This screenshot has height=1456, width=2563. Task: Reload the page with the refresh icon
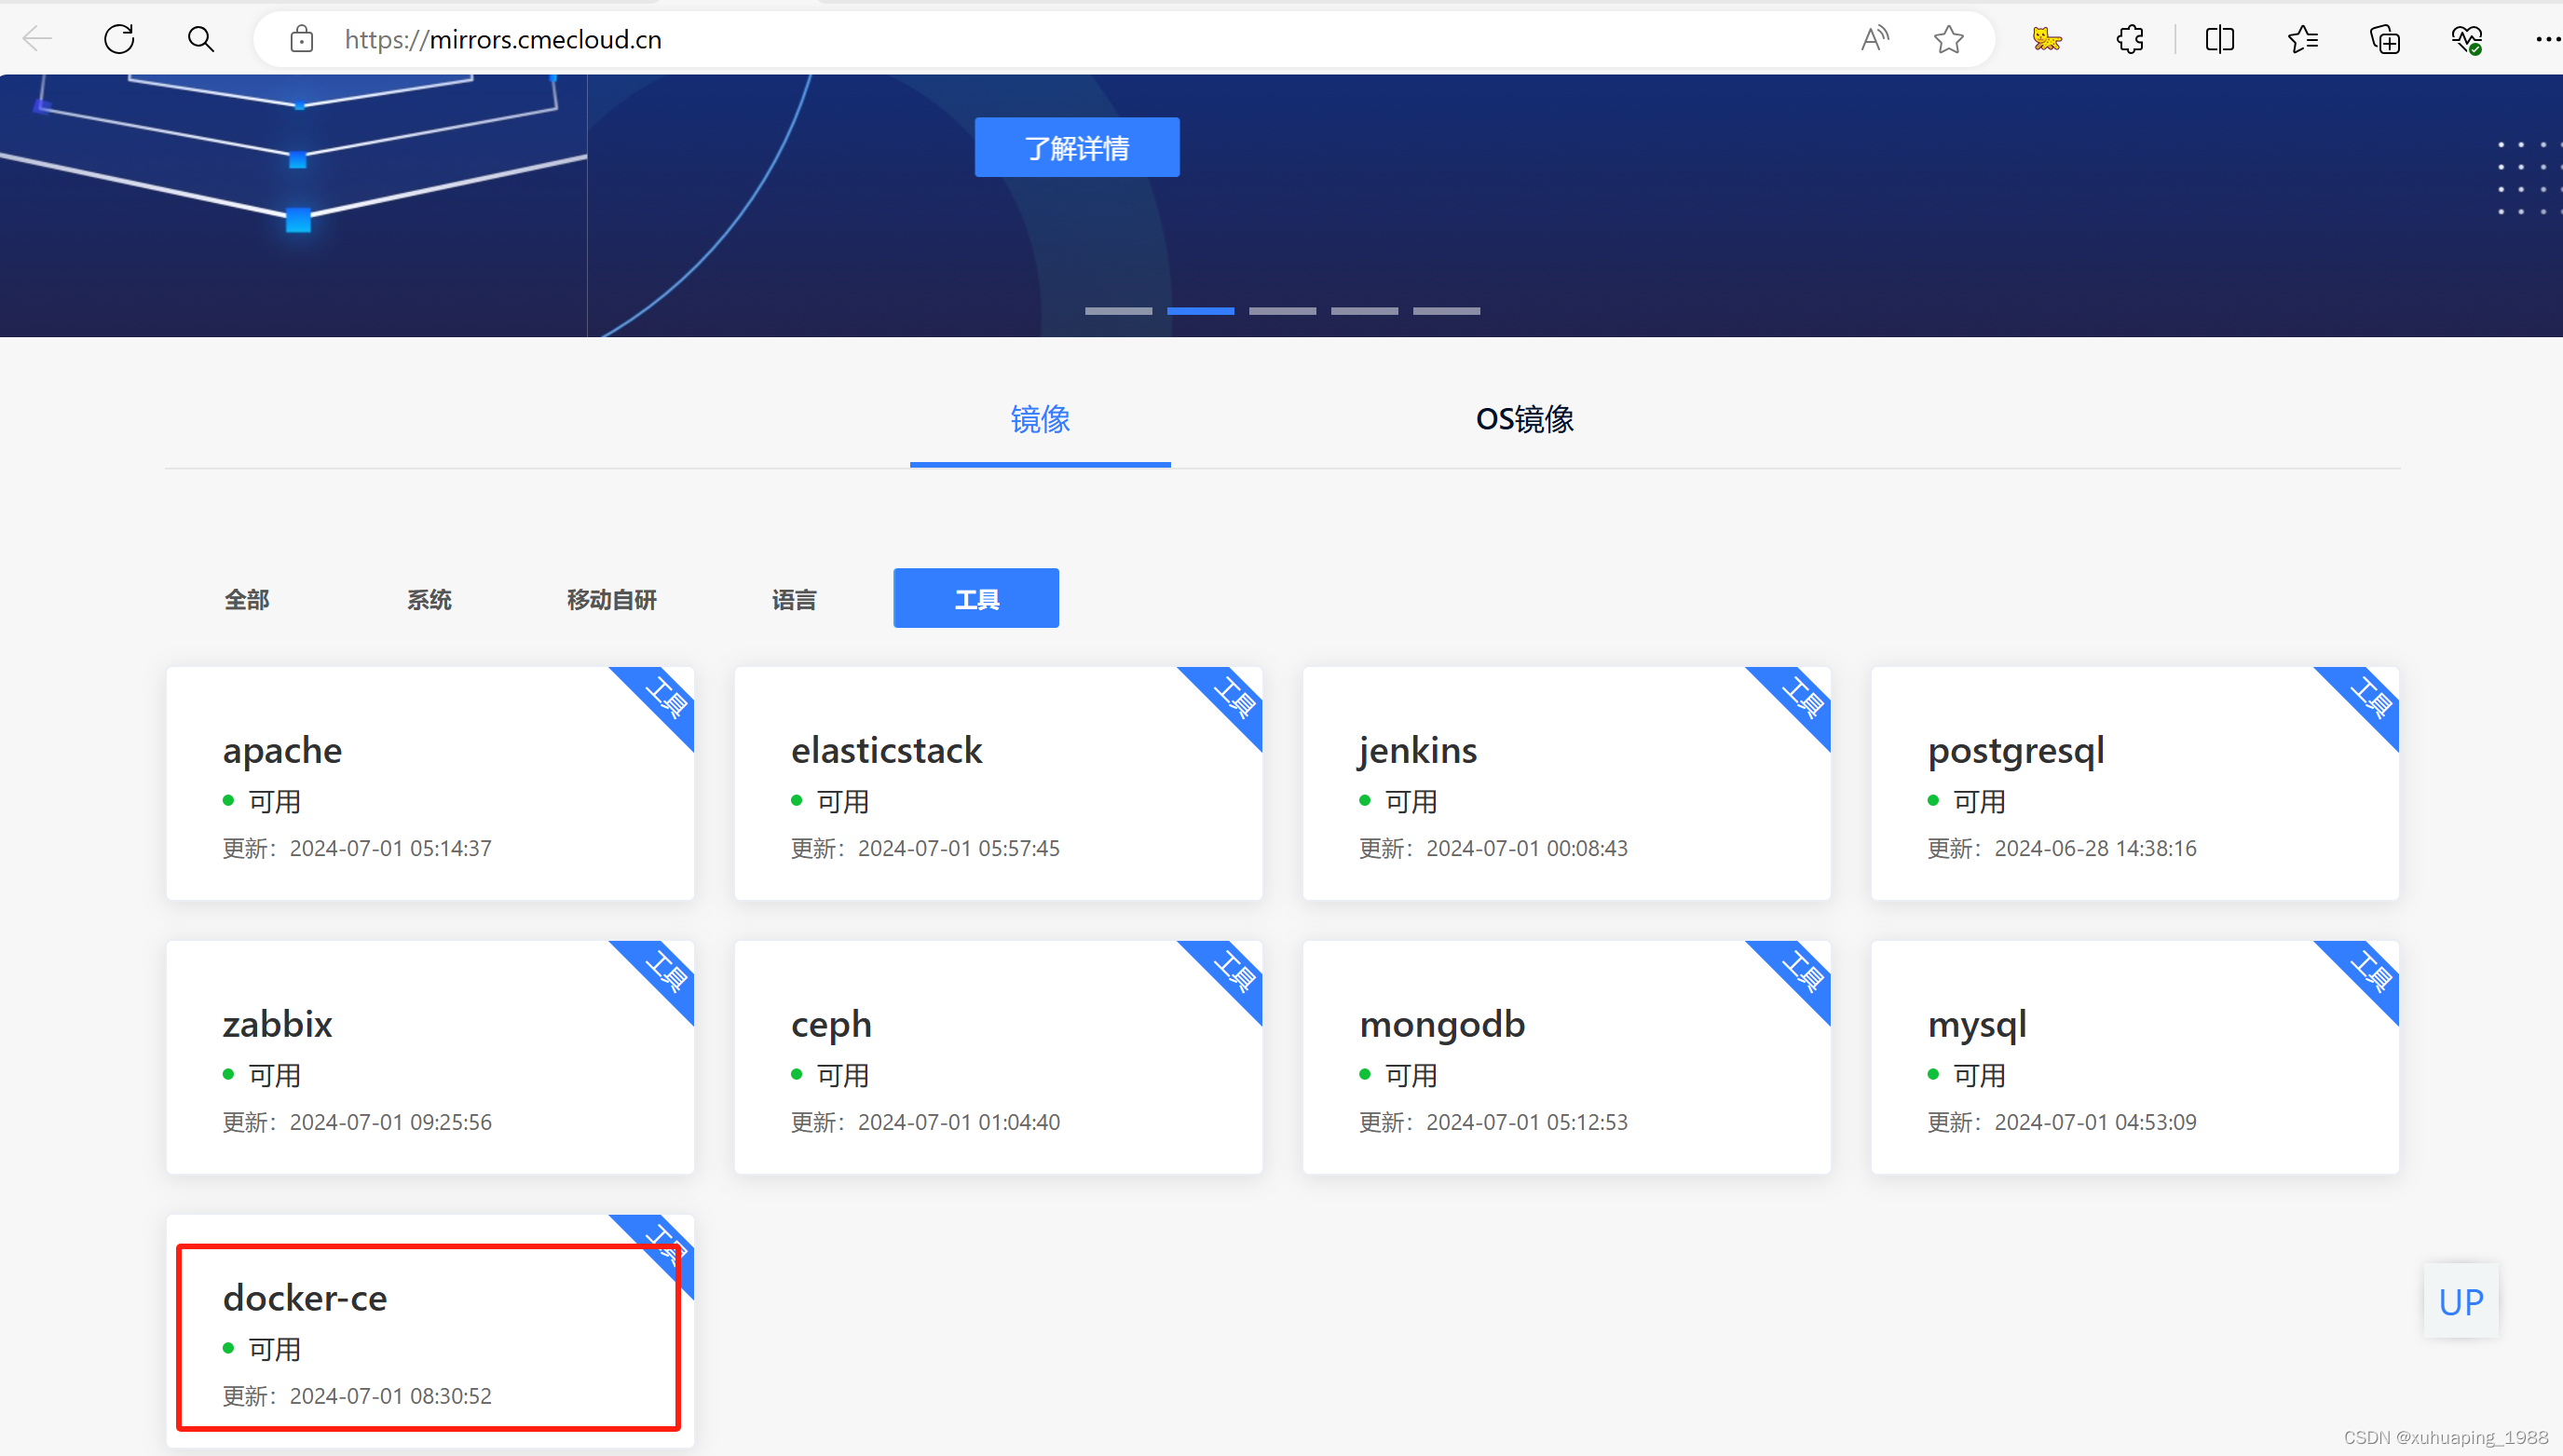[x=119, y=39]
